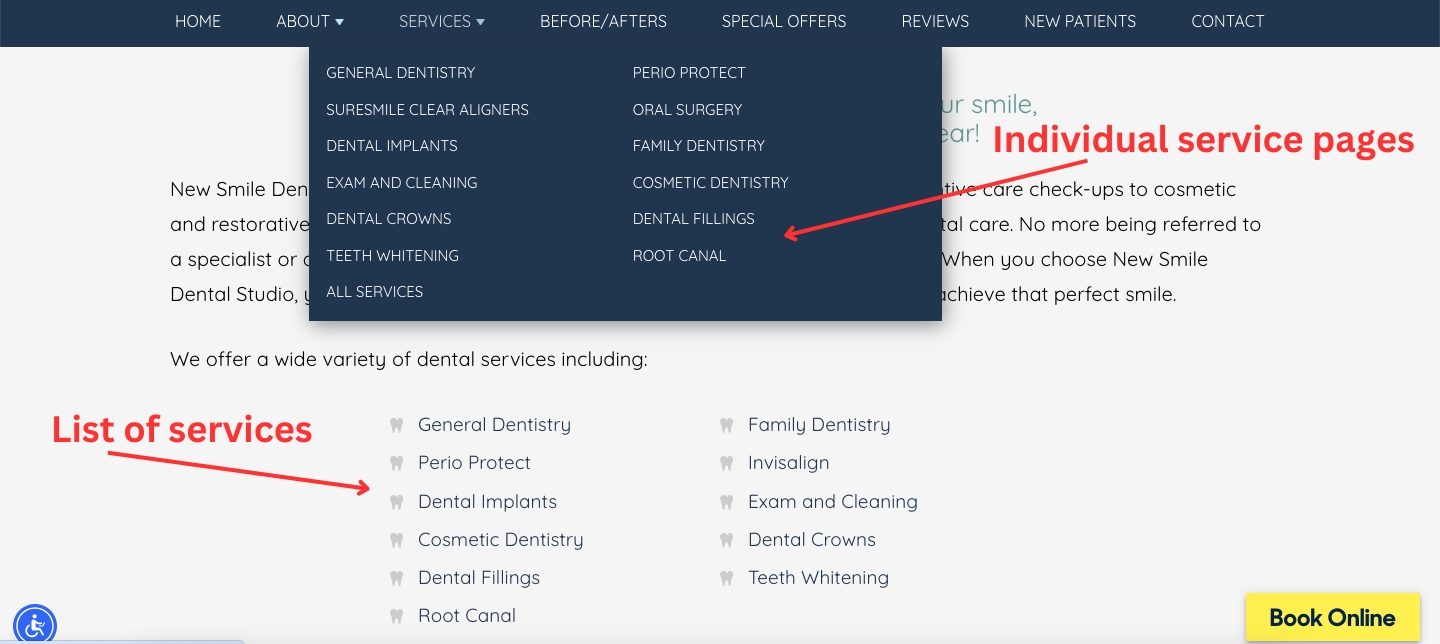Select HOME in the navigation bar
1440x644 pixels.
point(197,21)
